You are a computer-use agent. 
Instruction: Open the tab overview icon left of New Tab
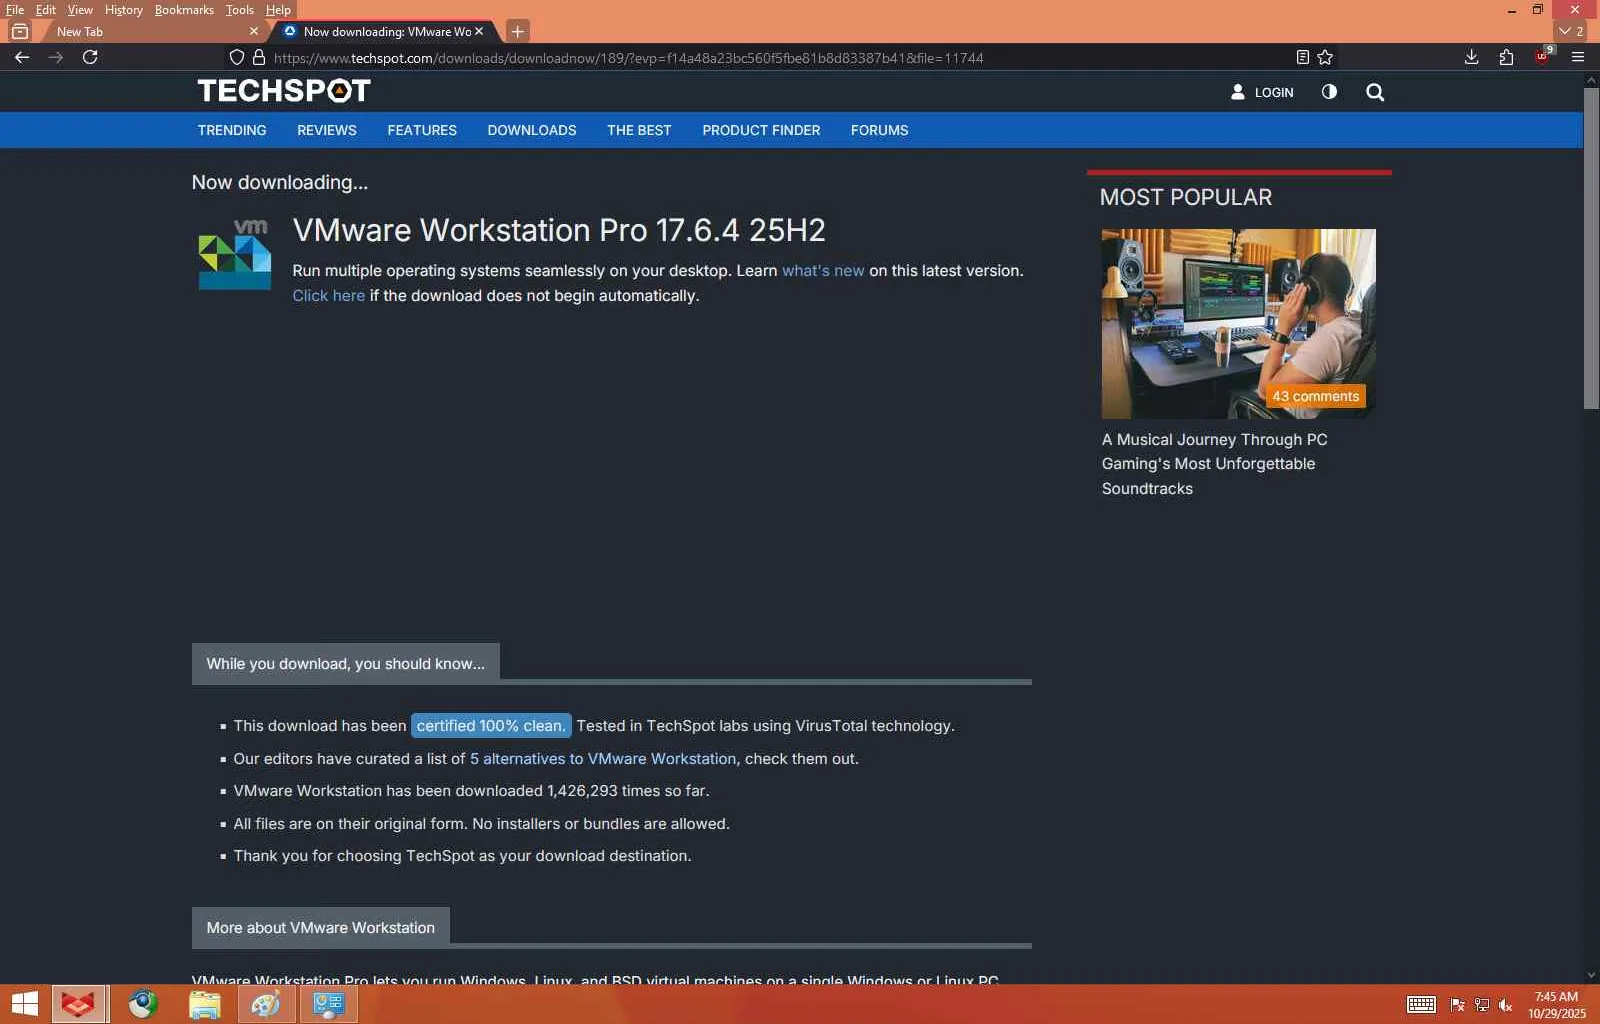[x=19, y=31]
